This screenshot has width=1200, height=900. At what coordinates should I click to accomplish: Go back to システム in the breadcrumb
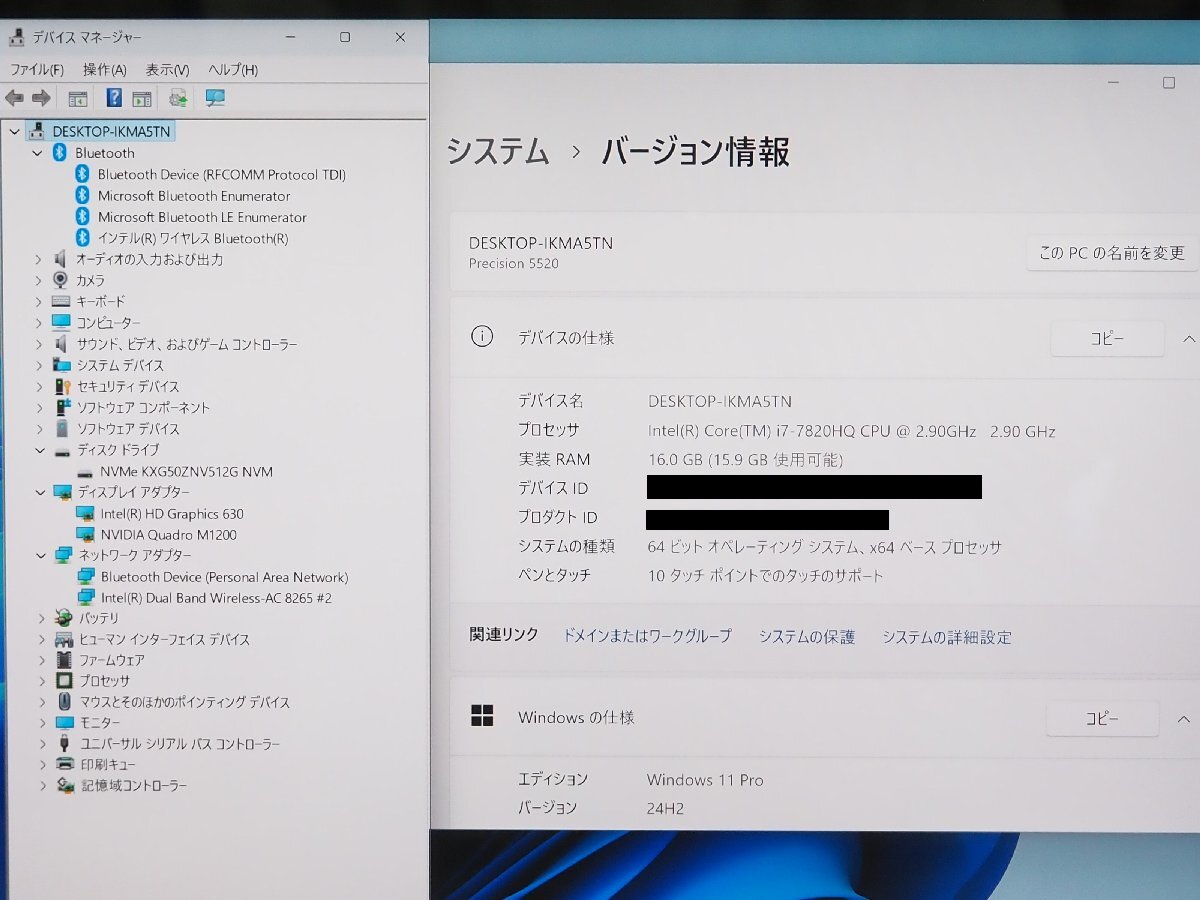(498, 152)
